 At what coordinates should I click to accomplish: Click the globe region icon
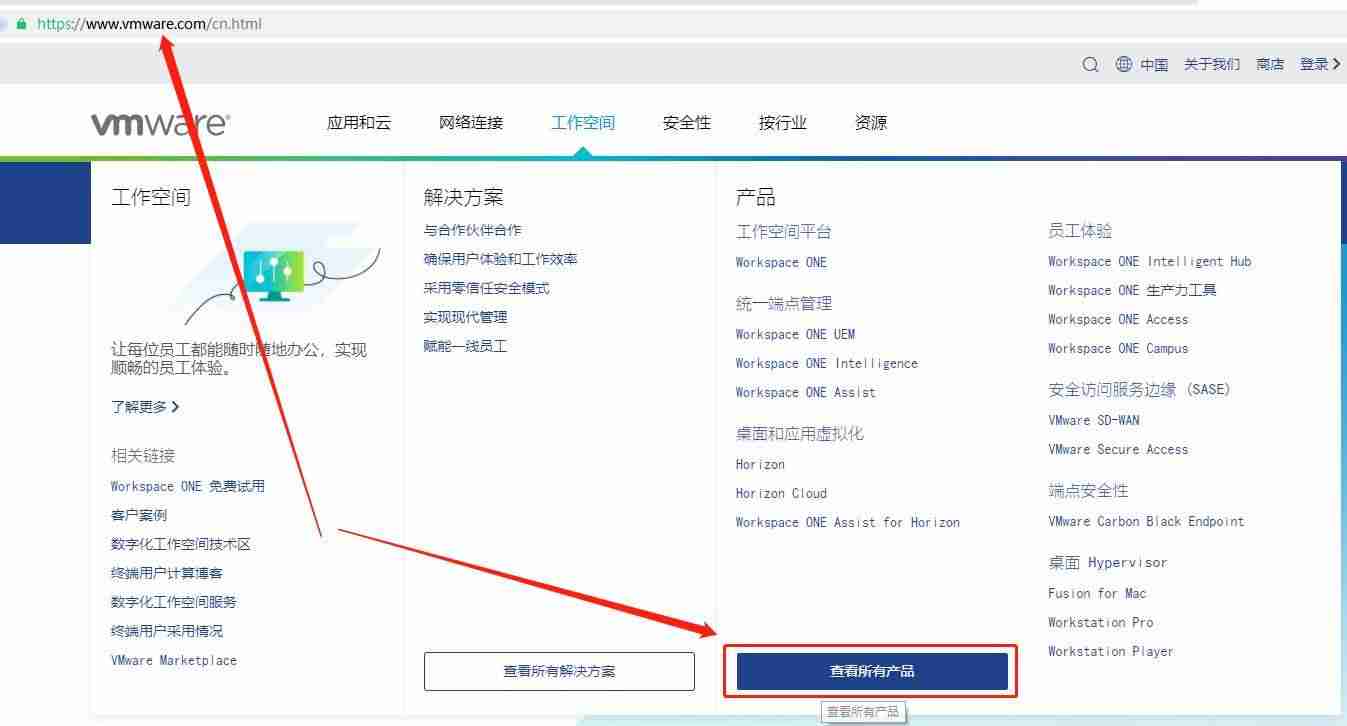click(1124, 64)
